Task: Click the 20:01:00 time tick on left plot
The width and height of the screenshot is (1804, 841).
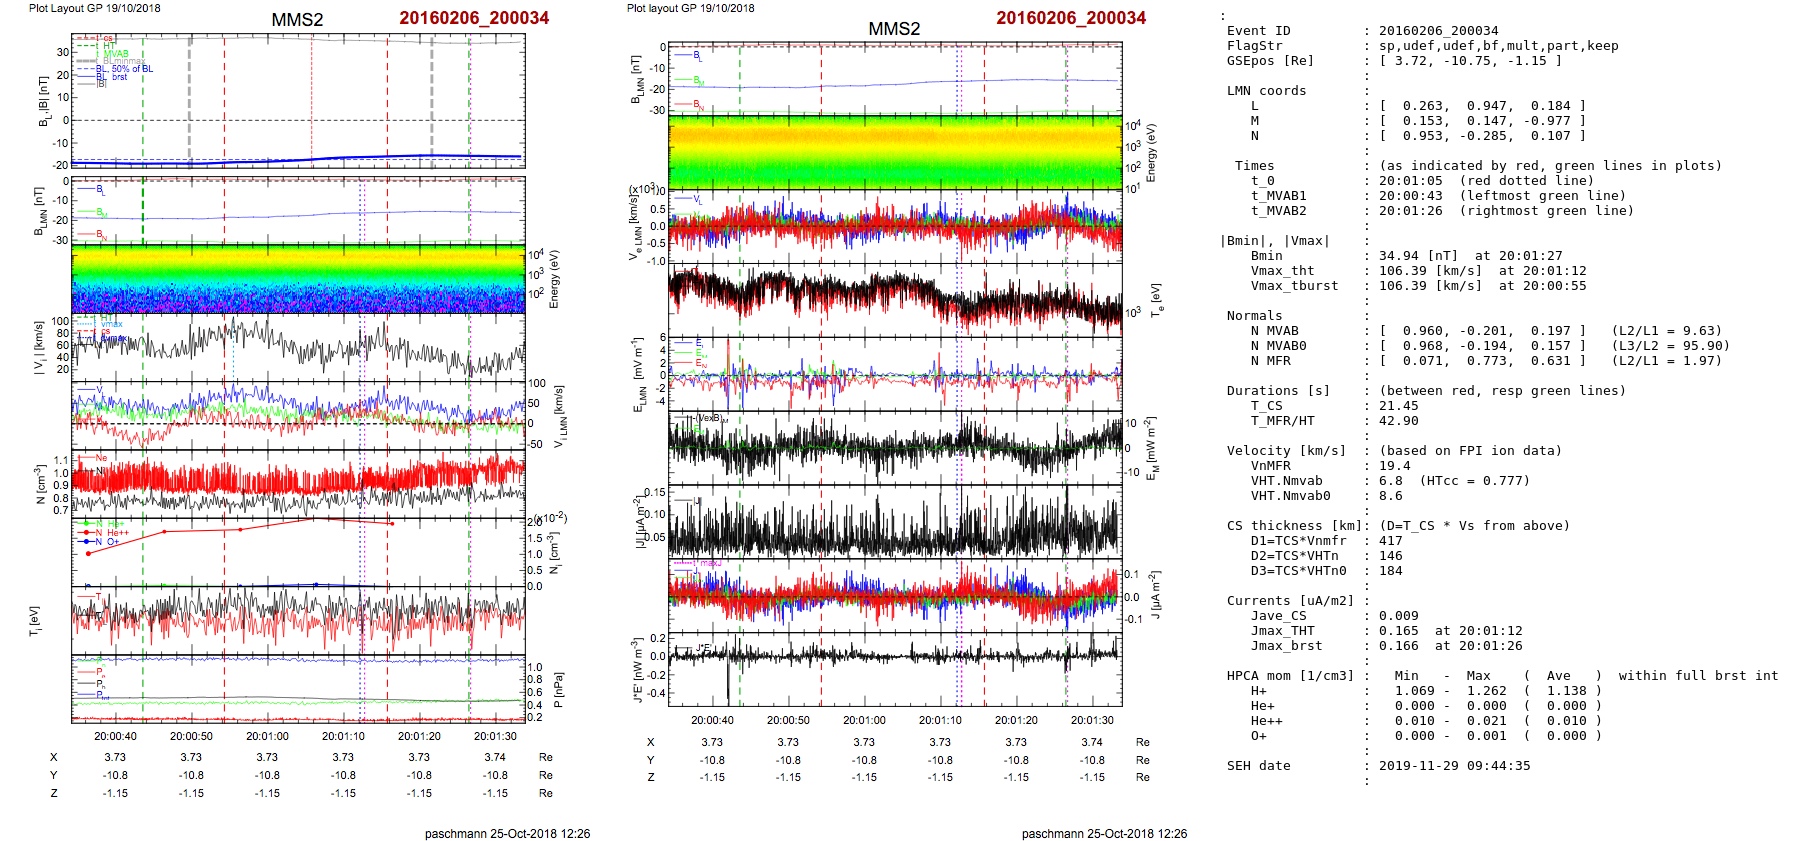Action: pyautogui.click(x=267, y=736)
